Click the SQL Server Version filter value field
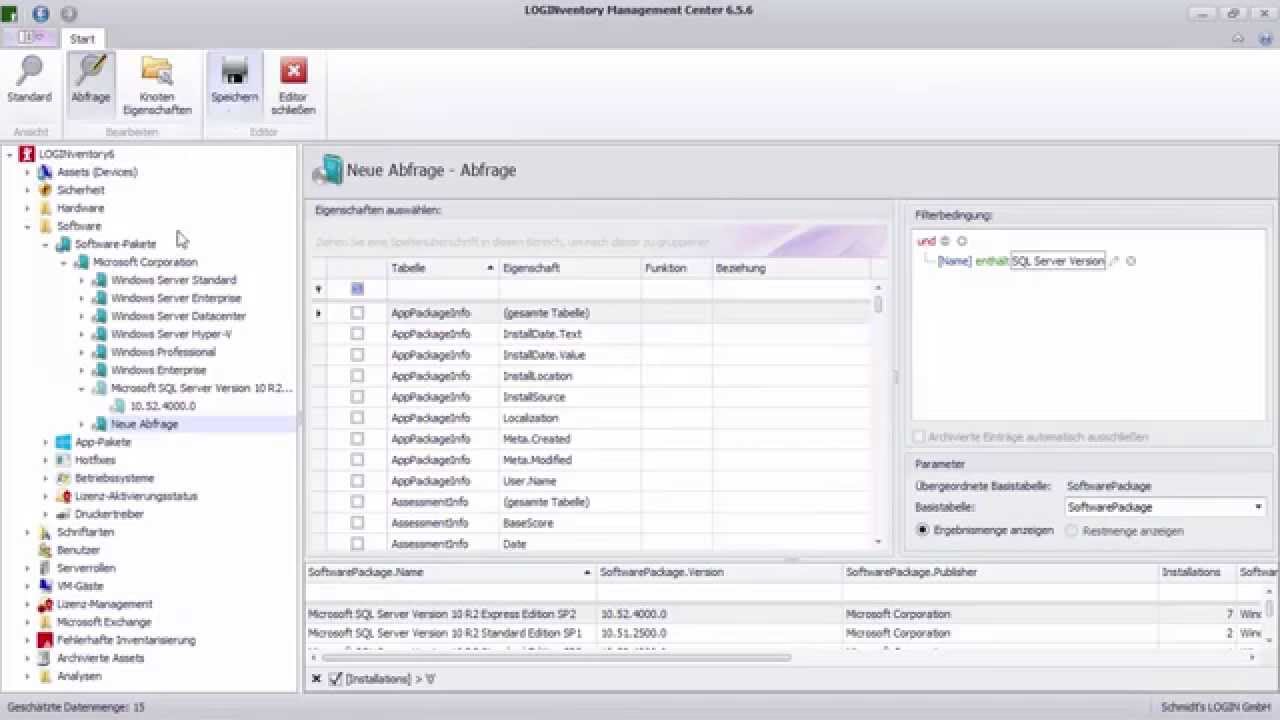The width and height of the screenshot is (1280, 720). [x=1058, y=261]
